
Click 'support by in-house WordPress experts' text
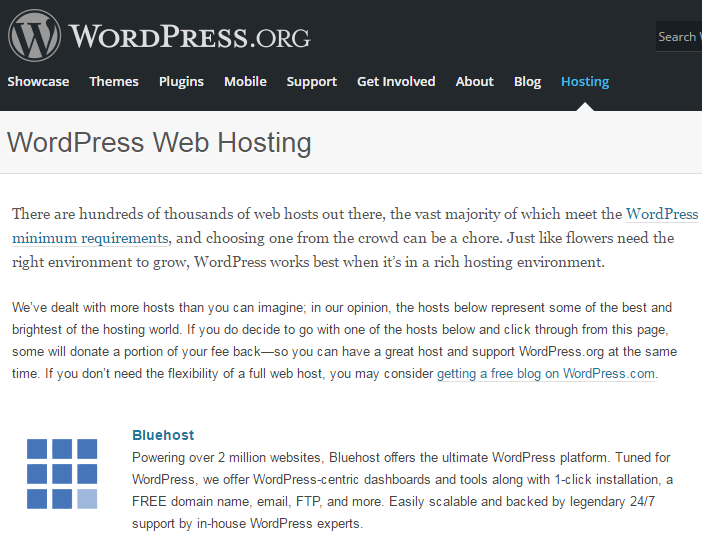pyautogui.click(x=247, y=523)
